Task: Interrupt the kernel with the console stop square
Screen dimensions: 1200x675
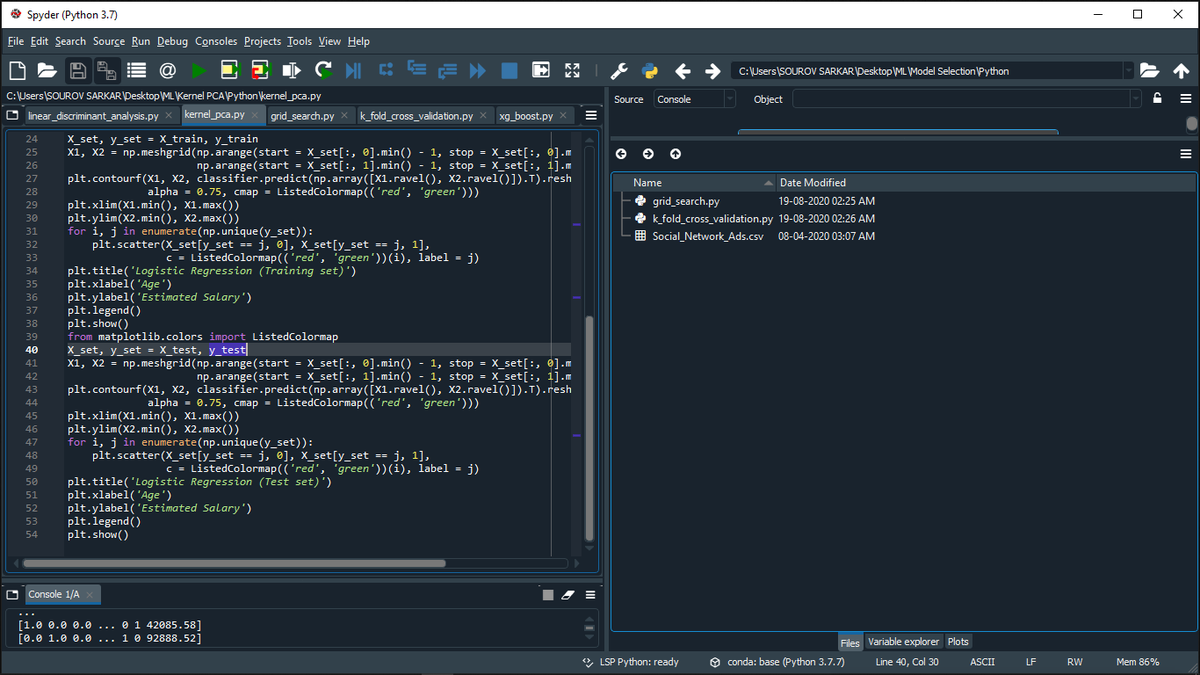Action: (547, 595)
